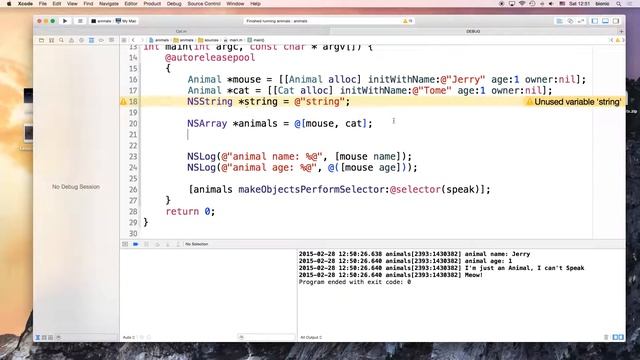640x360 pixels.
Task: Open the issue navigator warning icon
Action: [71, 40]
